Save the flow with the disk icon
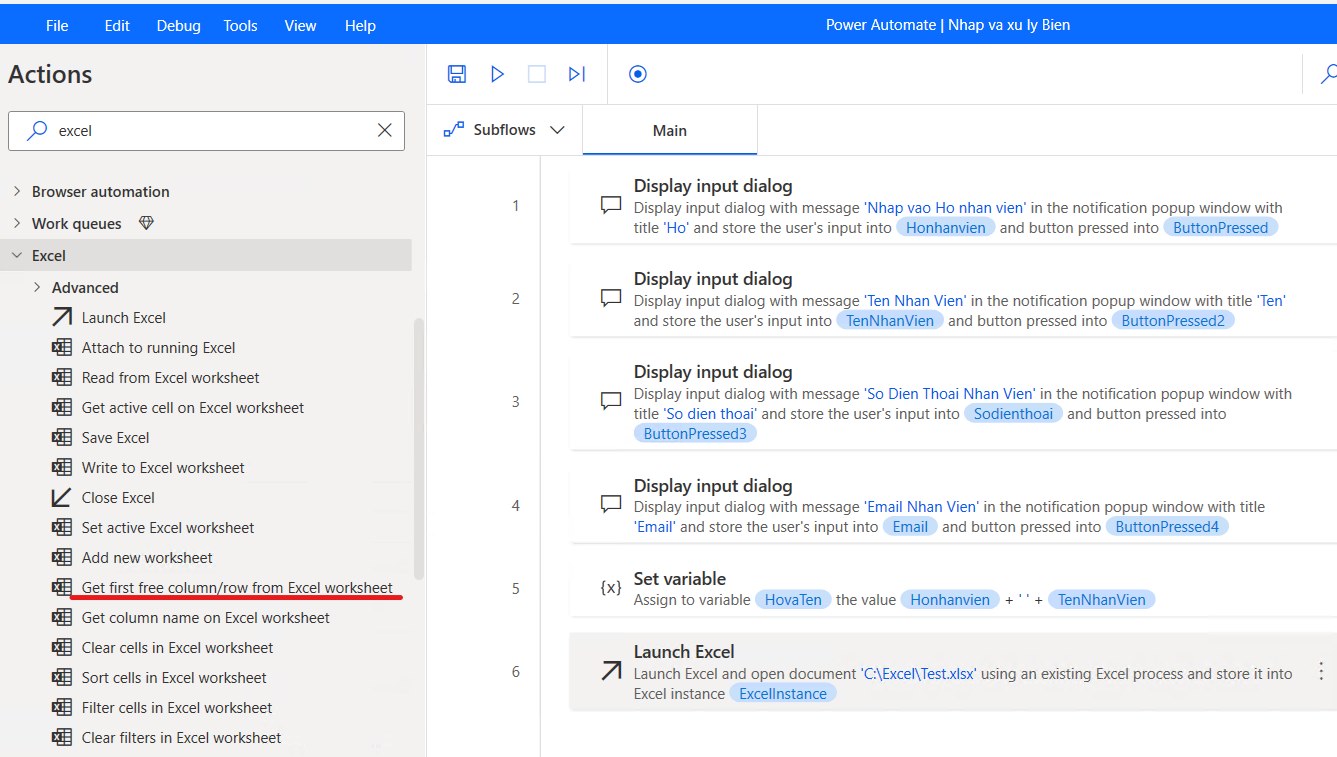 (457, 74)
